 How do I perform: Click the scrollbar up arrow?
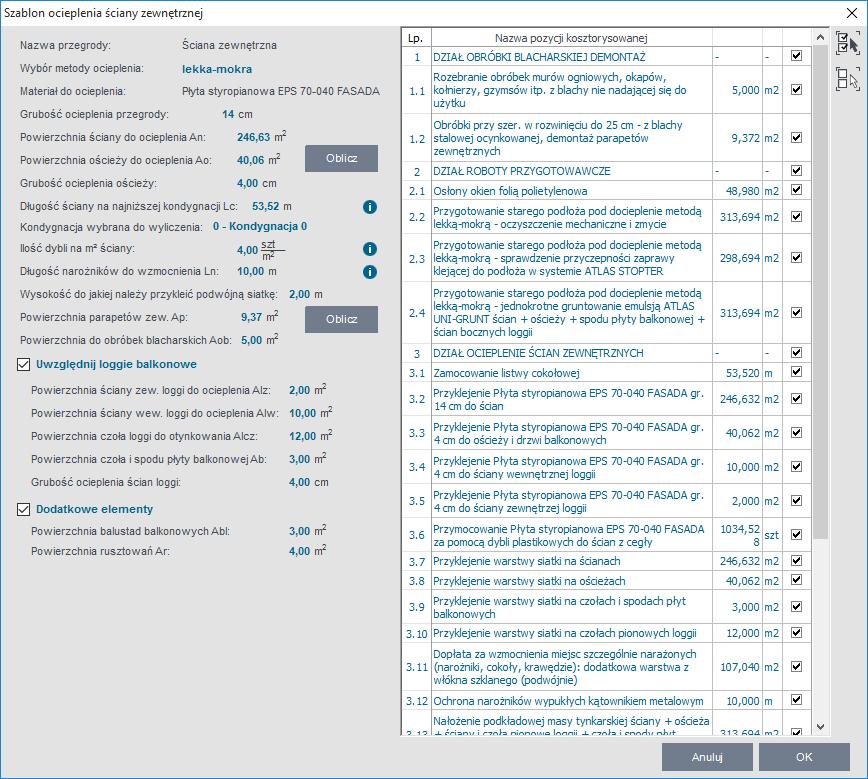pos(820,38)
